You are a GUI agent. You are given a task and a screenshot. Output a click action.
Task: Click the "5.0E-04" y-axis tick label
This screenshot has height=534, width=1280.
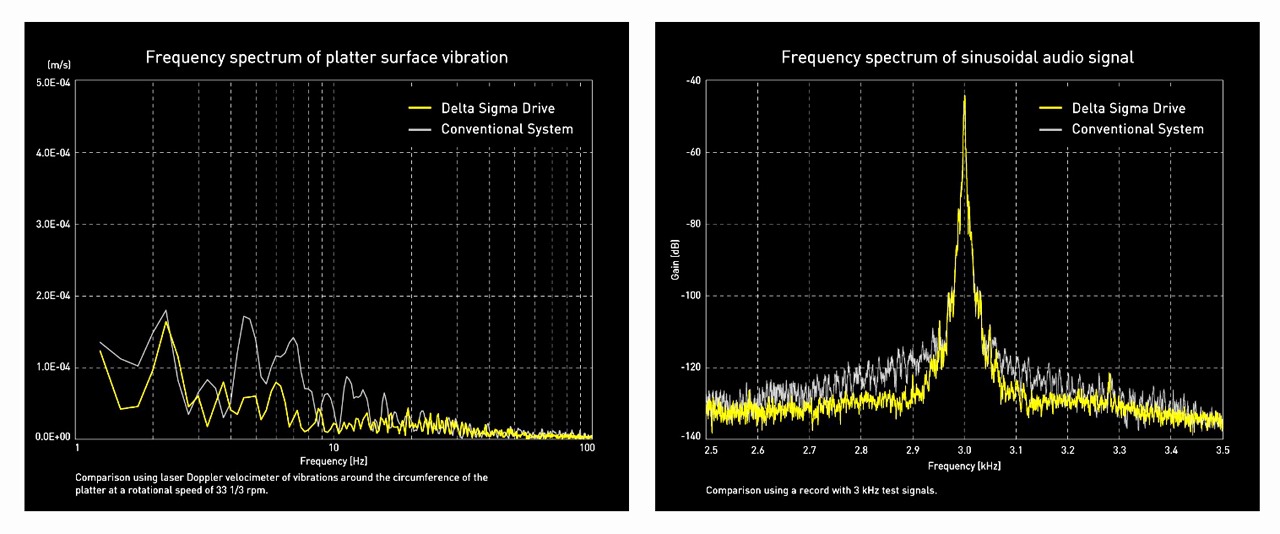[52, 81]
